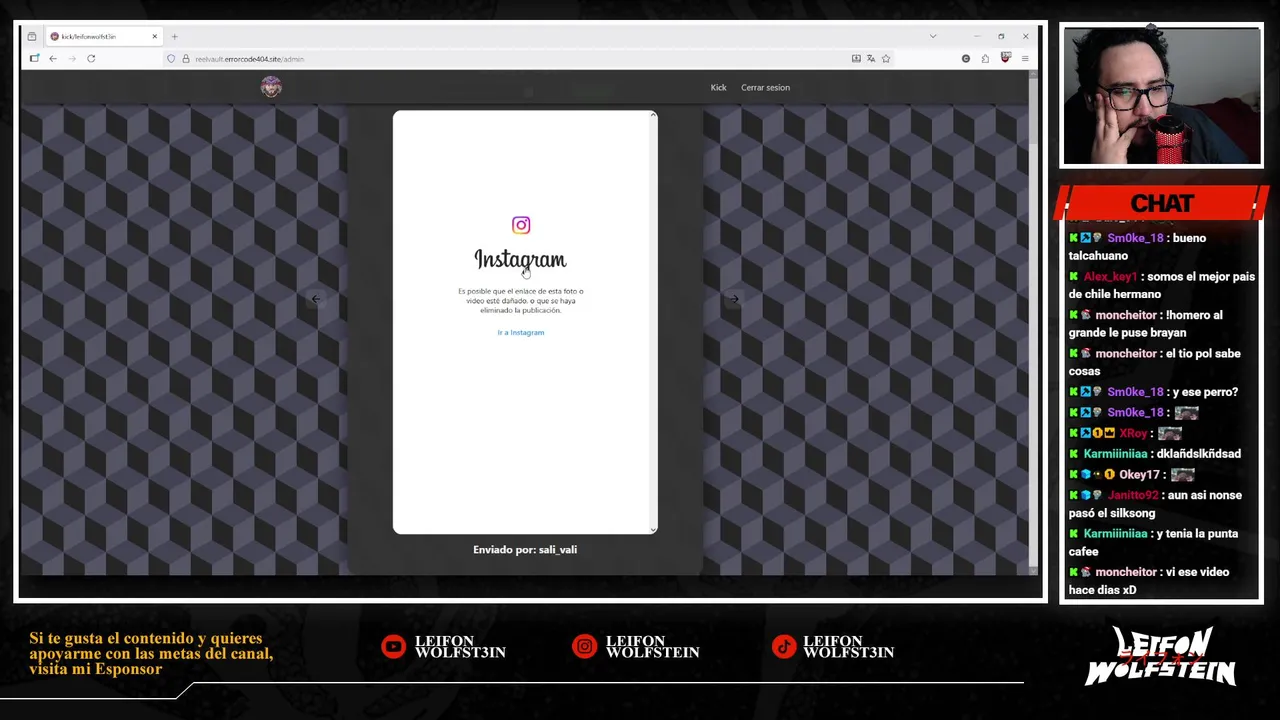
Task: Open the Kick link in header
Action: (718, 88)
